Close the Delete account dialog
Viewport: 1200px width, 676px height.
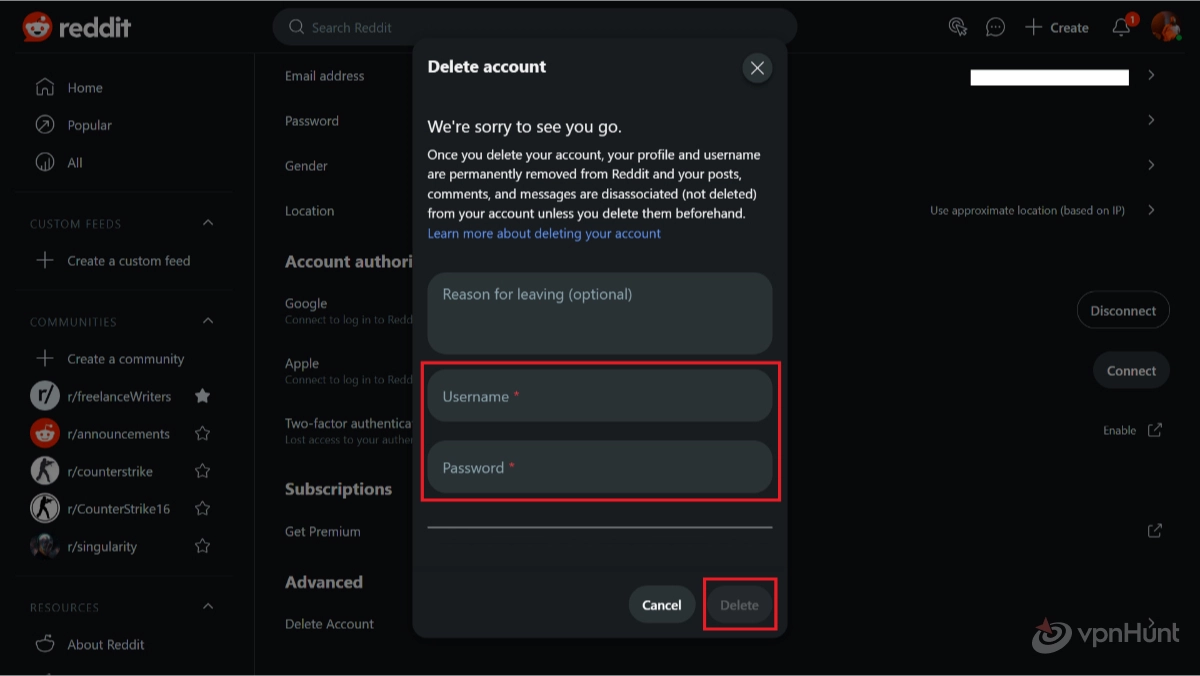point(757,68)
